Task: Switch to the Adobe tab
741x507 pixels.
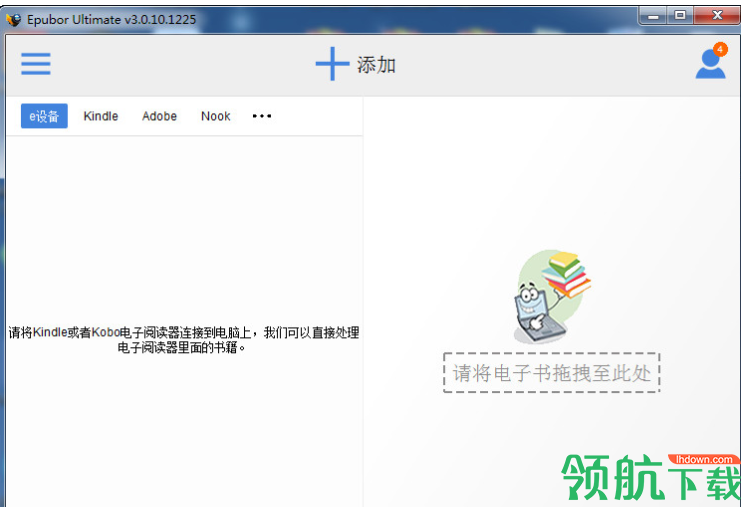Action: tap(159, 116)
